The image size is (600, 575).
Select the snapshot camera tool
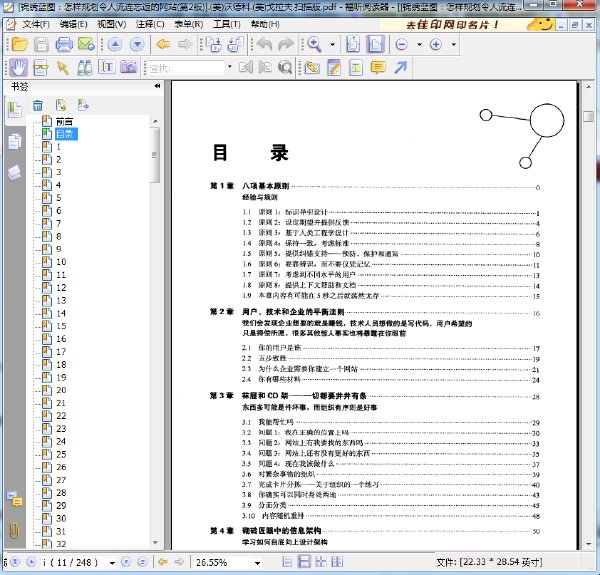click(129, 68)
